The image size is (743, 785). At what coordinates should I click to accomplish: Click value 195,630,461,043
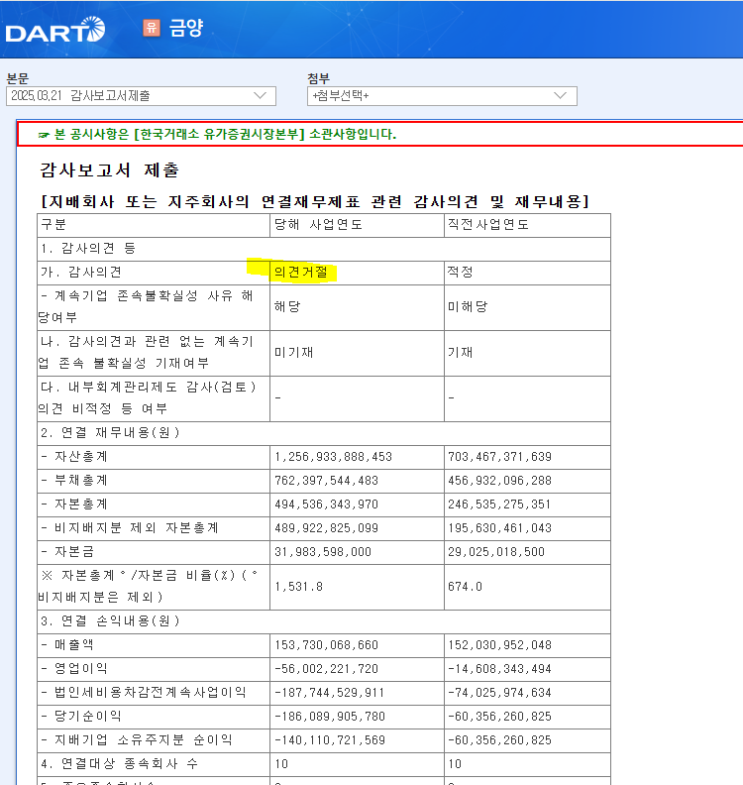click(500, 528)
